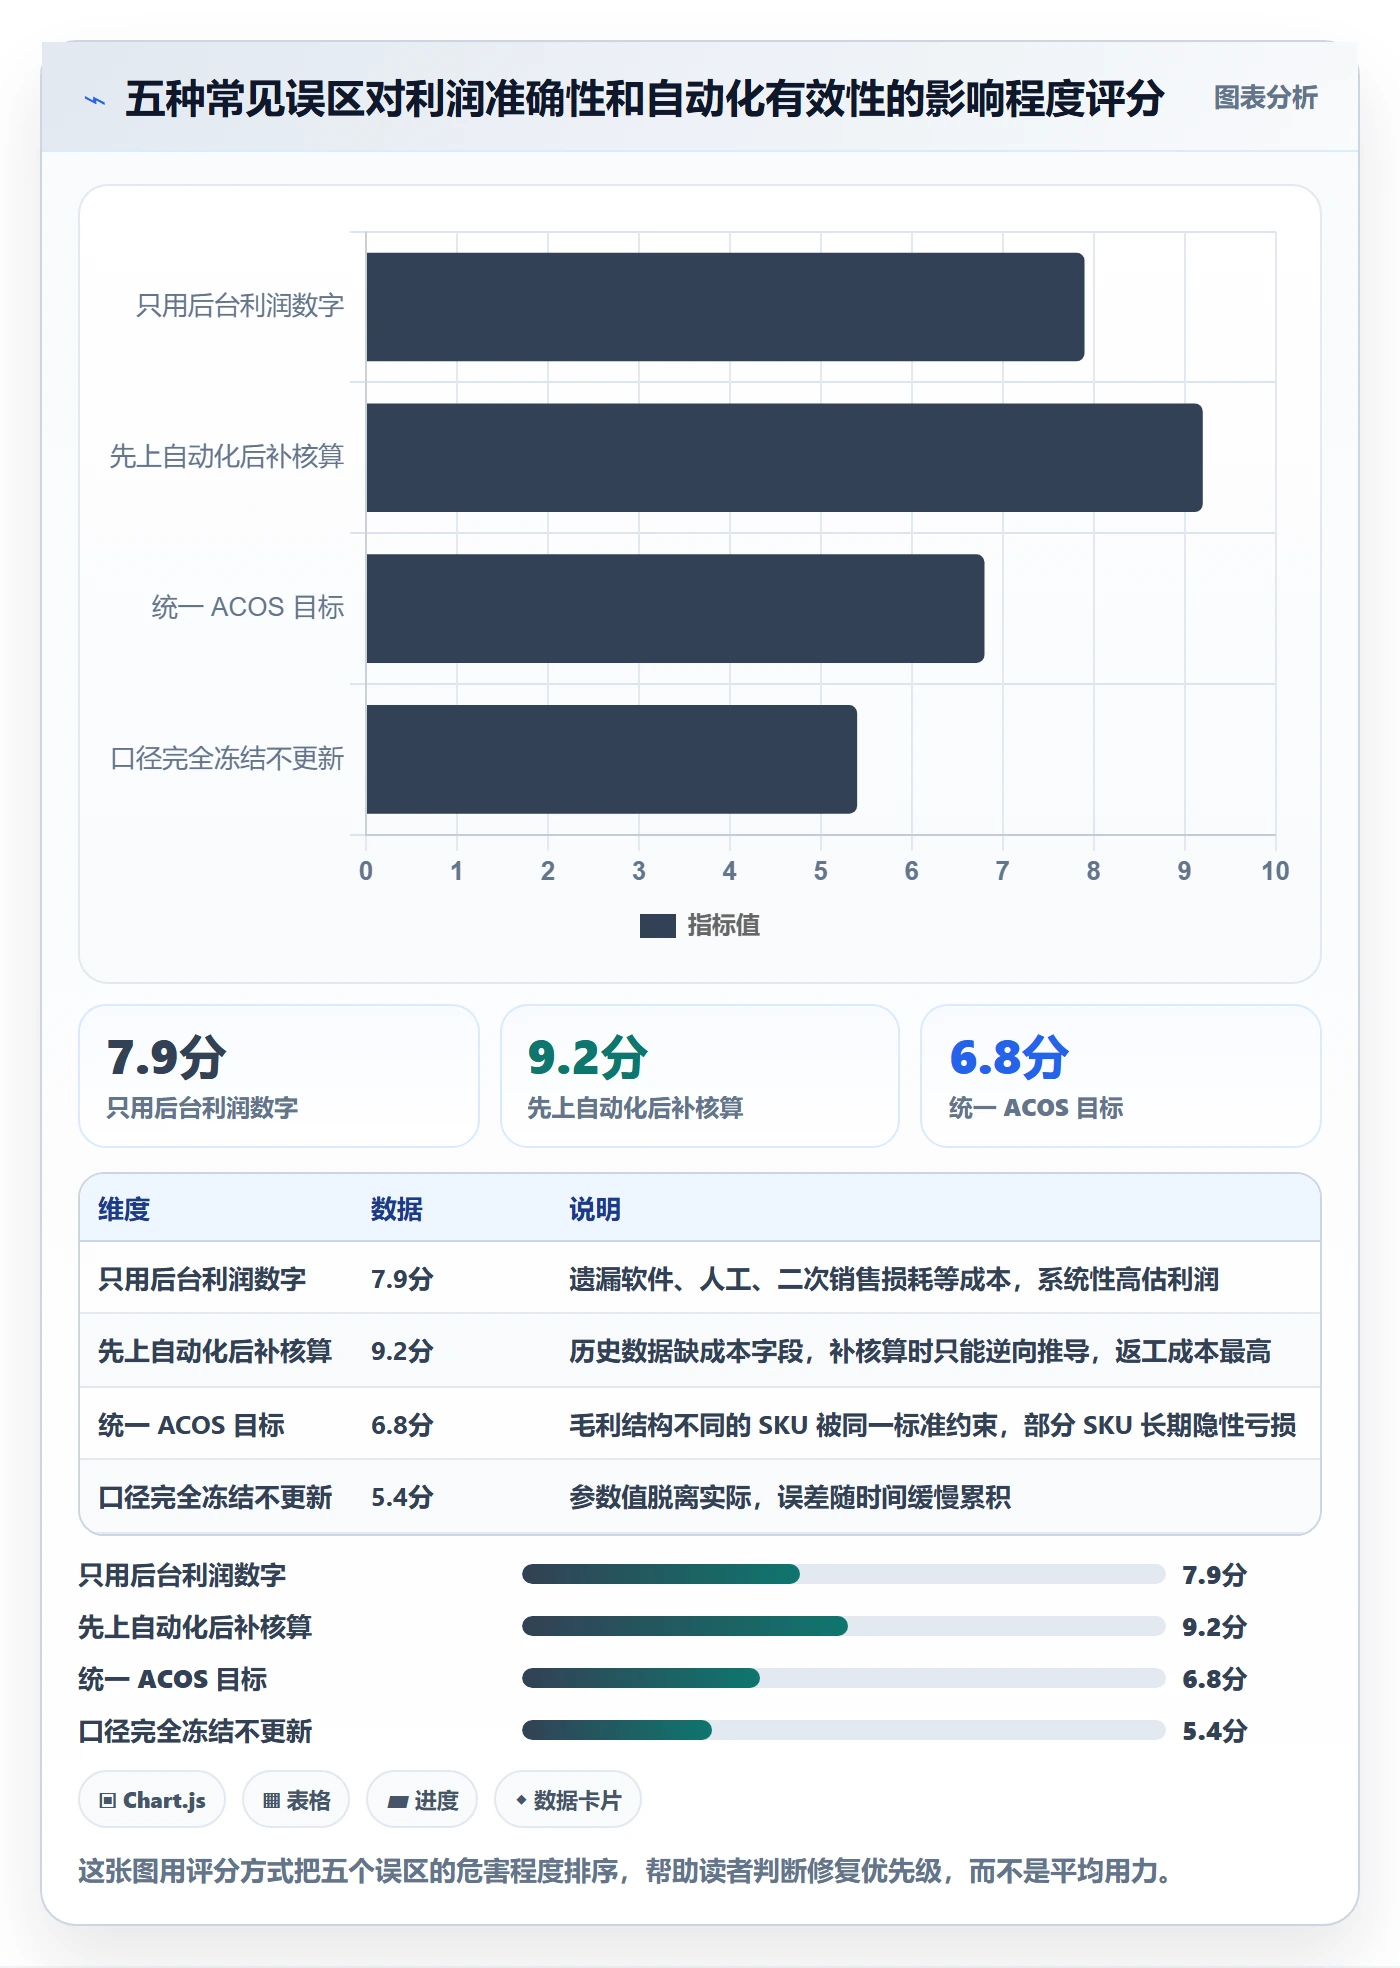Click the 先上自动化后补核算 chart bar
The width and height of the screenshot is (1400, 1968).
point(784,458)
